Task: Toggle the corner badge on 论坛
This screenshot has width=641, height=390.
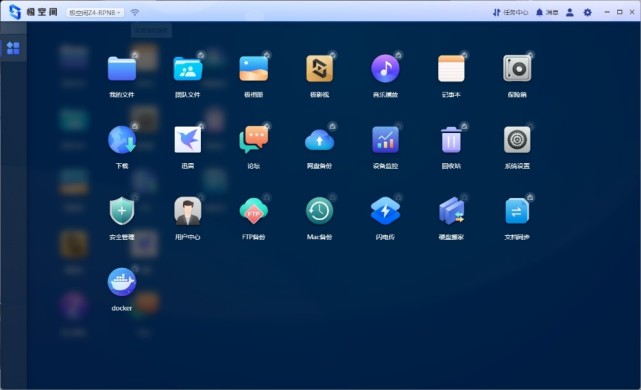Action: [x=267, y=126]
